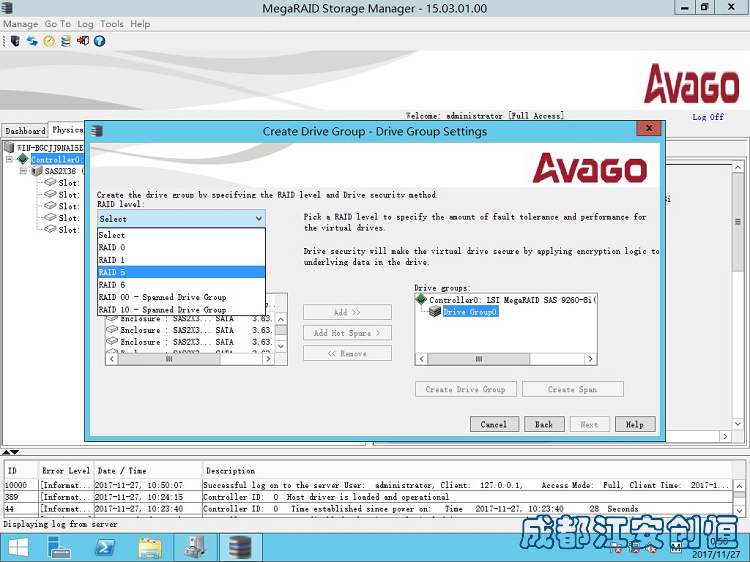Open the Manage menu
Viewport: 750px width, 562px height.
[x=21, y=24]
